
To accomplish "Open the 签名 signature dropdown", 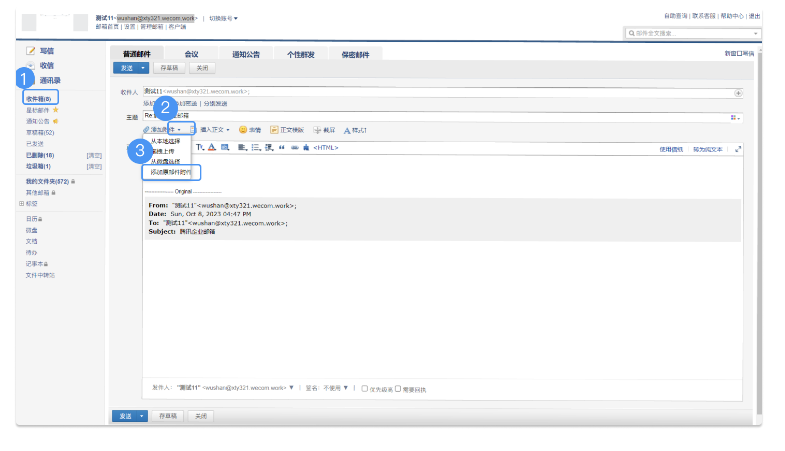I will (x=344, y=387).
